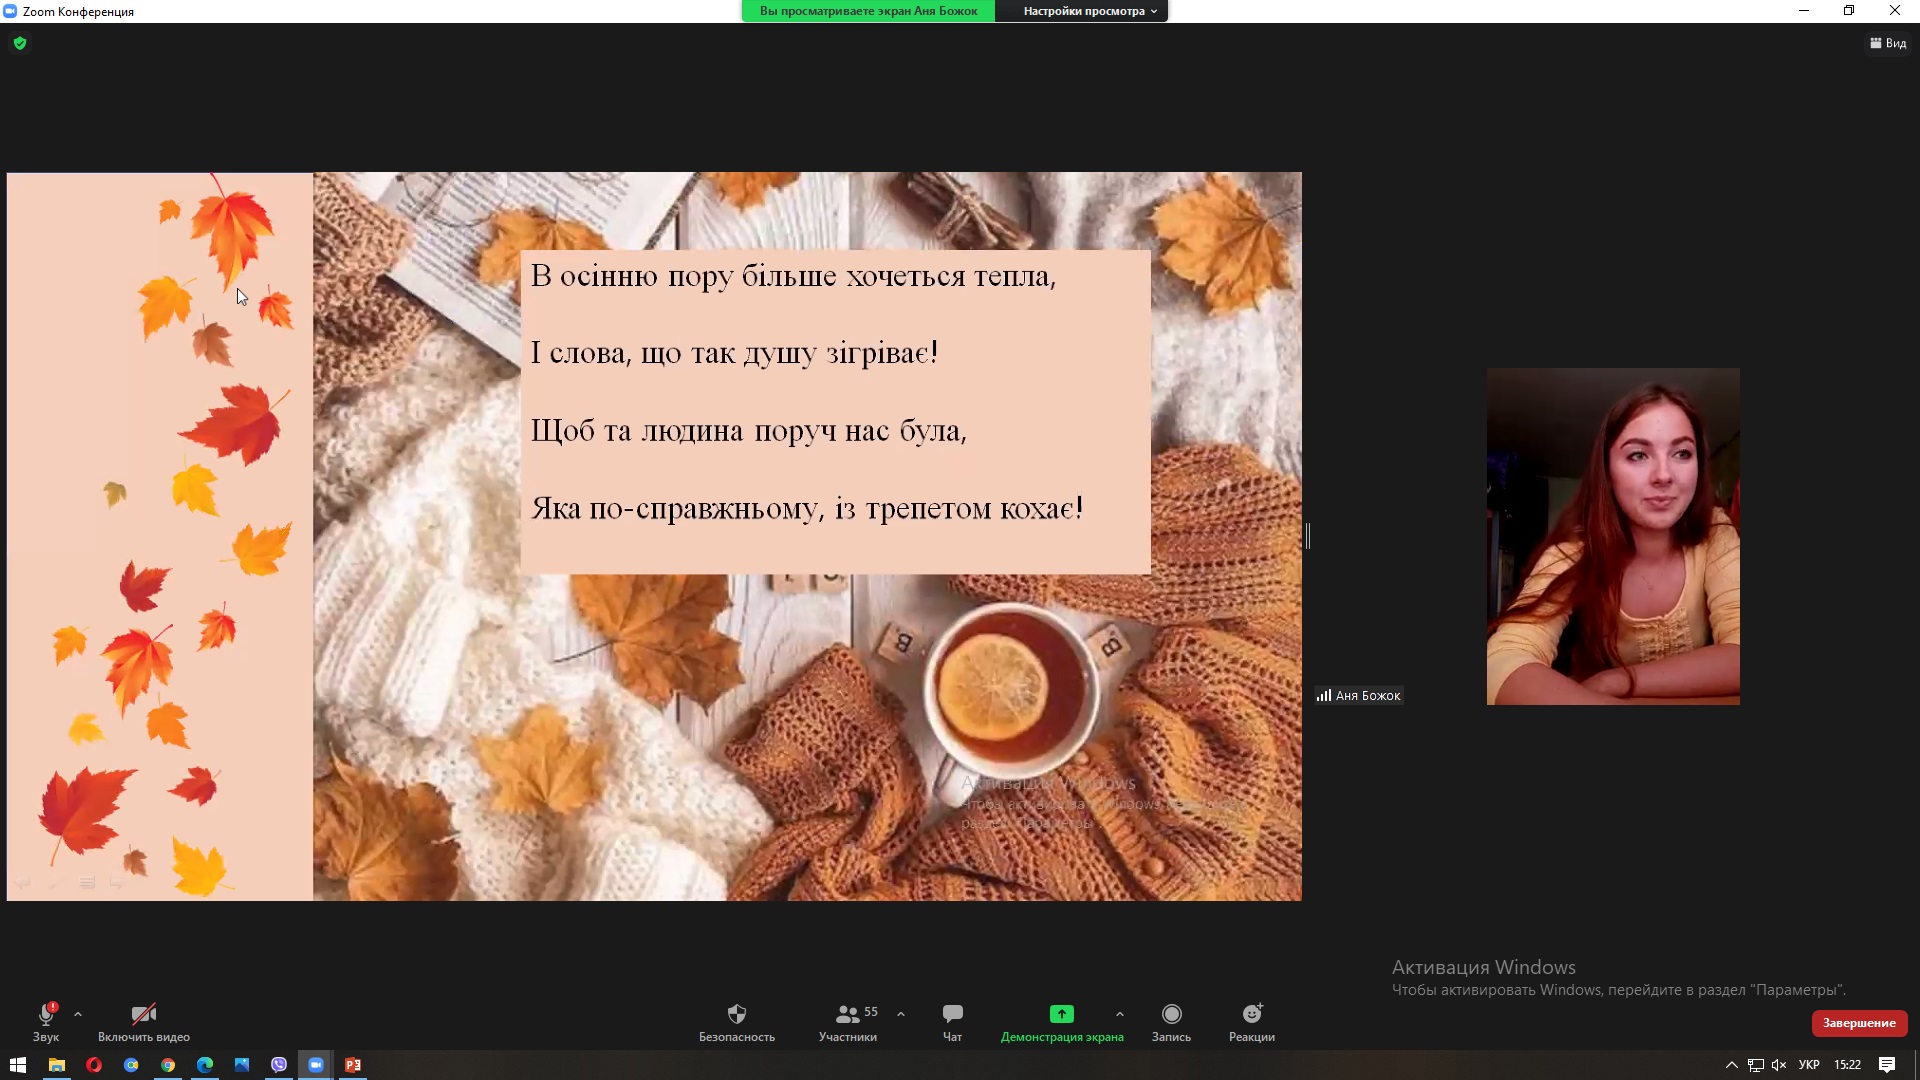Open Viber from the taskbar
The width and height of the screenshot is (1920, 1080).
279,1065
